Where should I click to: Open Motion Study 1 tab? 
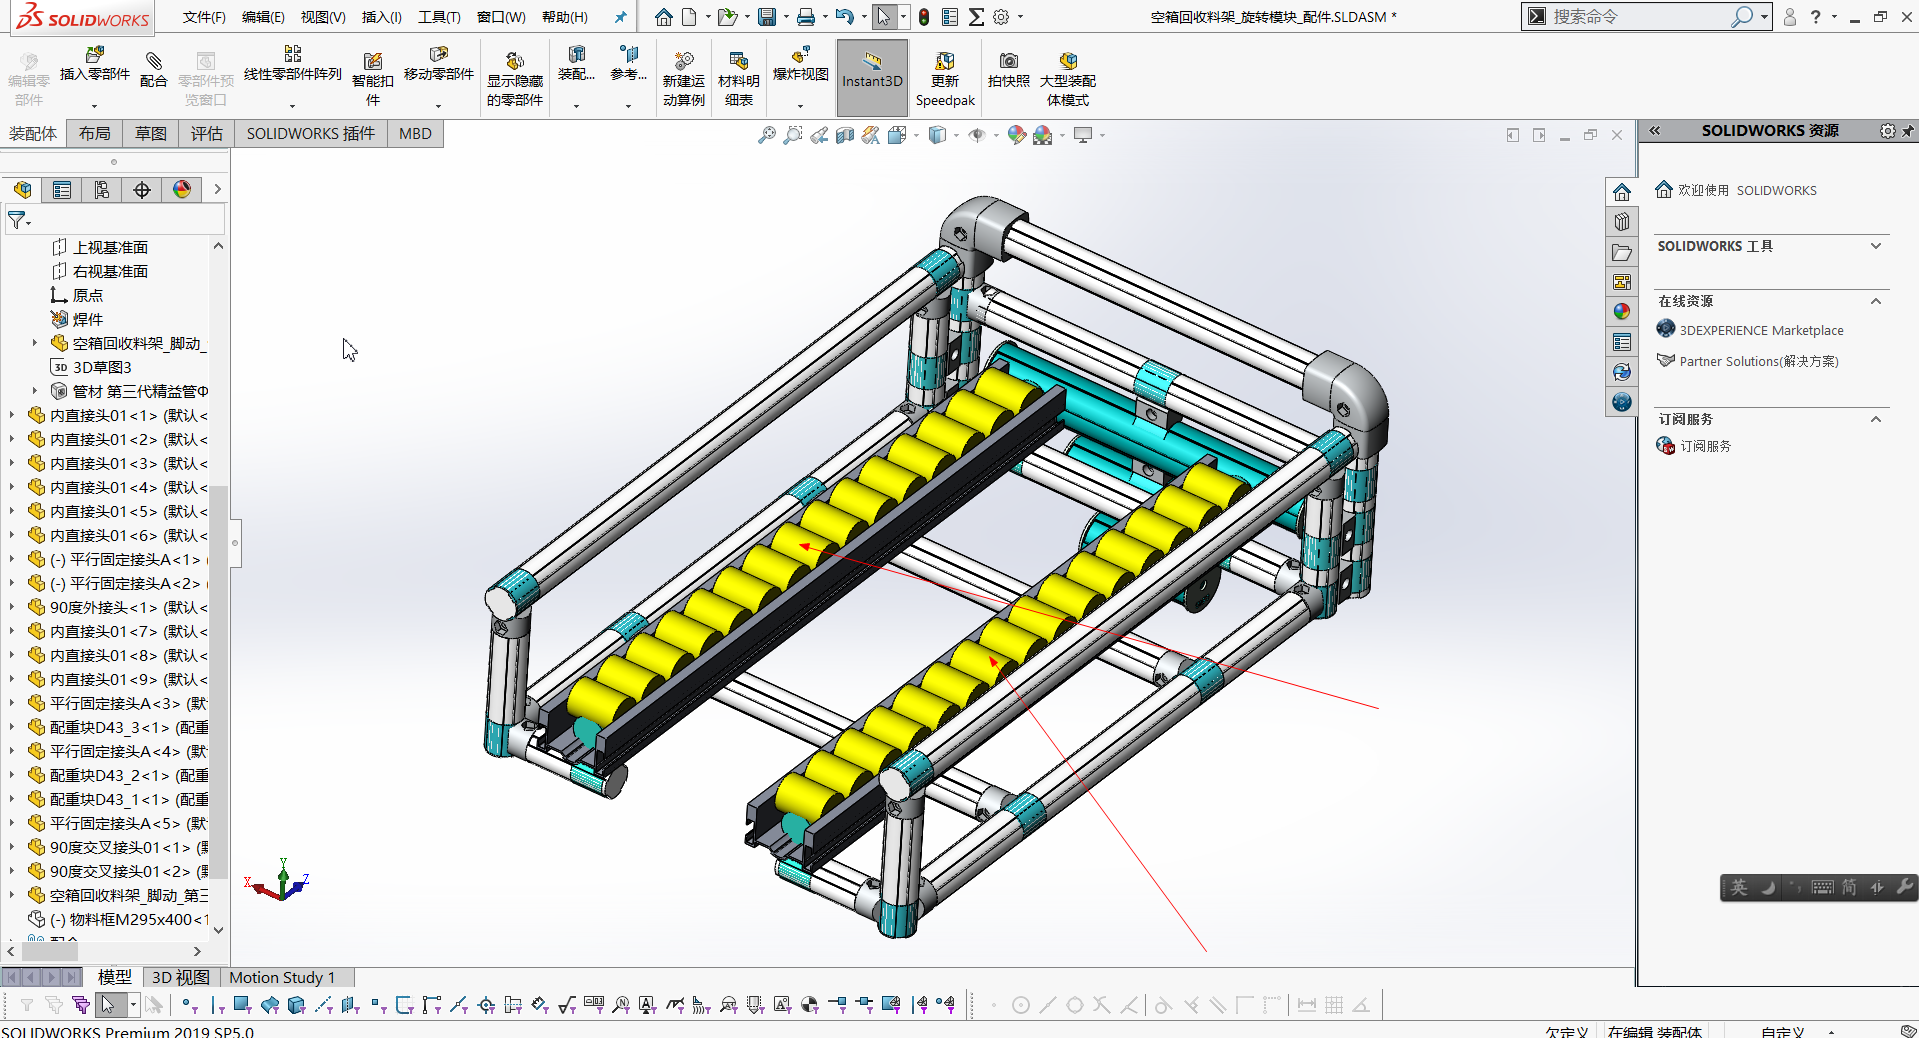[x=282, y=977]
